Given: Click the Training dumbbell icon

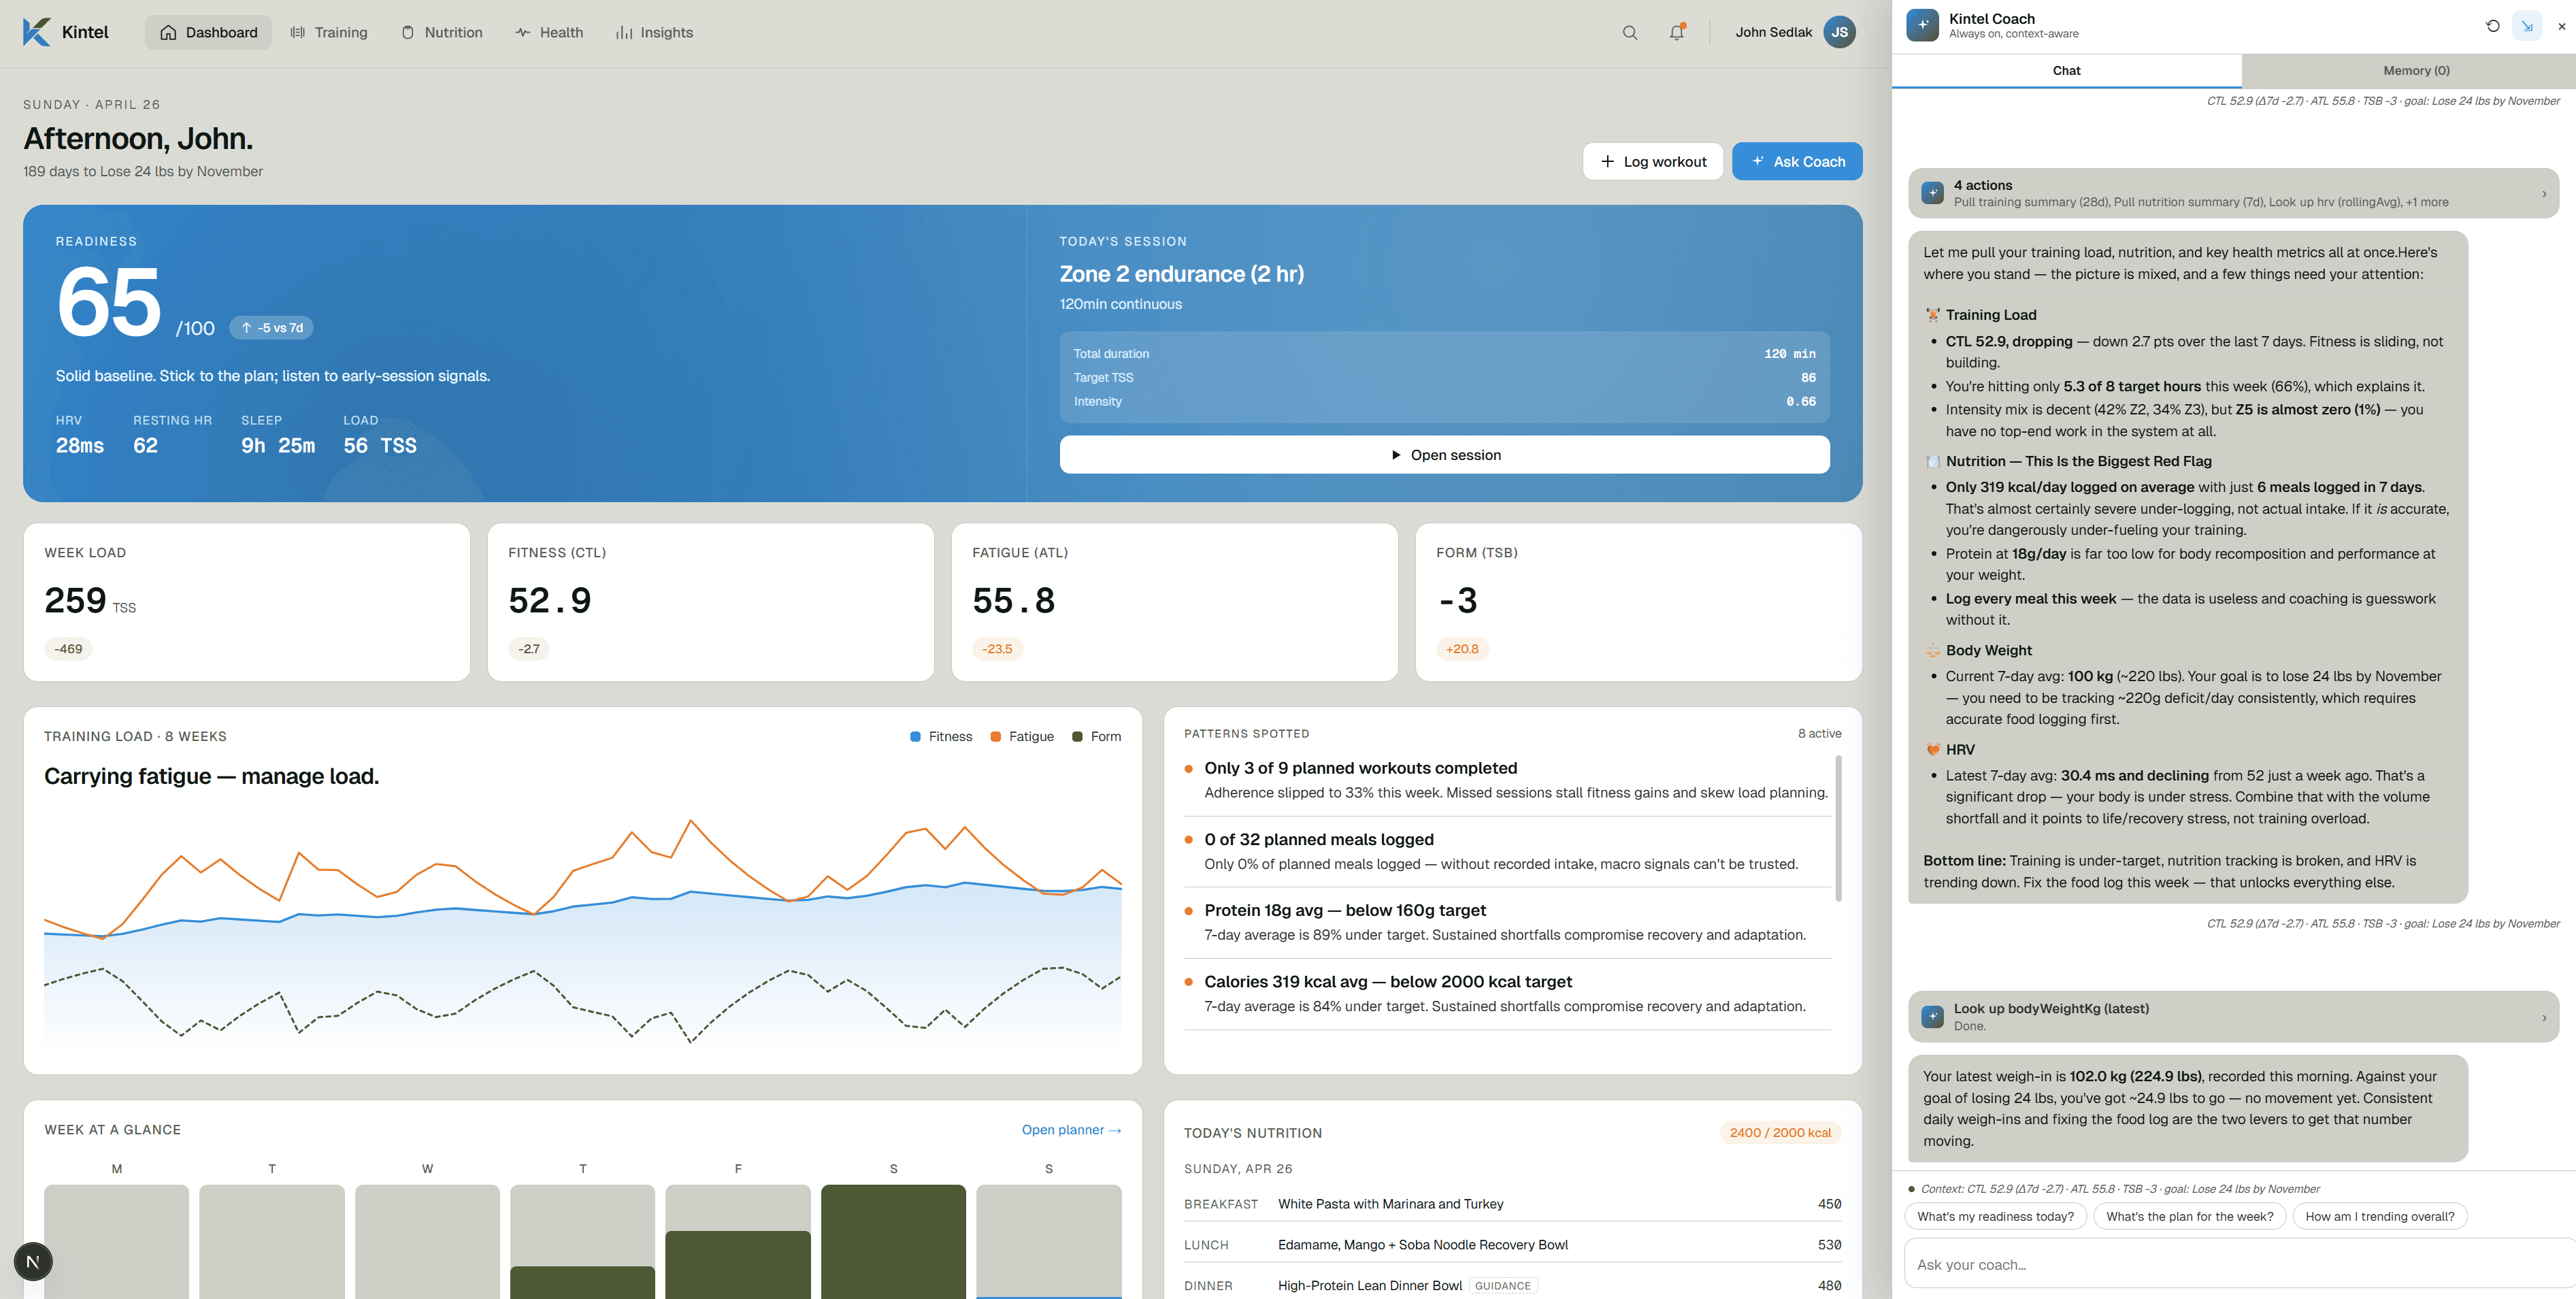Looking at the screenshot, I should [x=298, y=33].
